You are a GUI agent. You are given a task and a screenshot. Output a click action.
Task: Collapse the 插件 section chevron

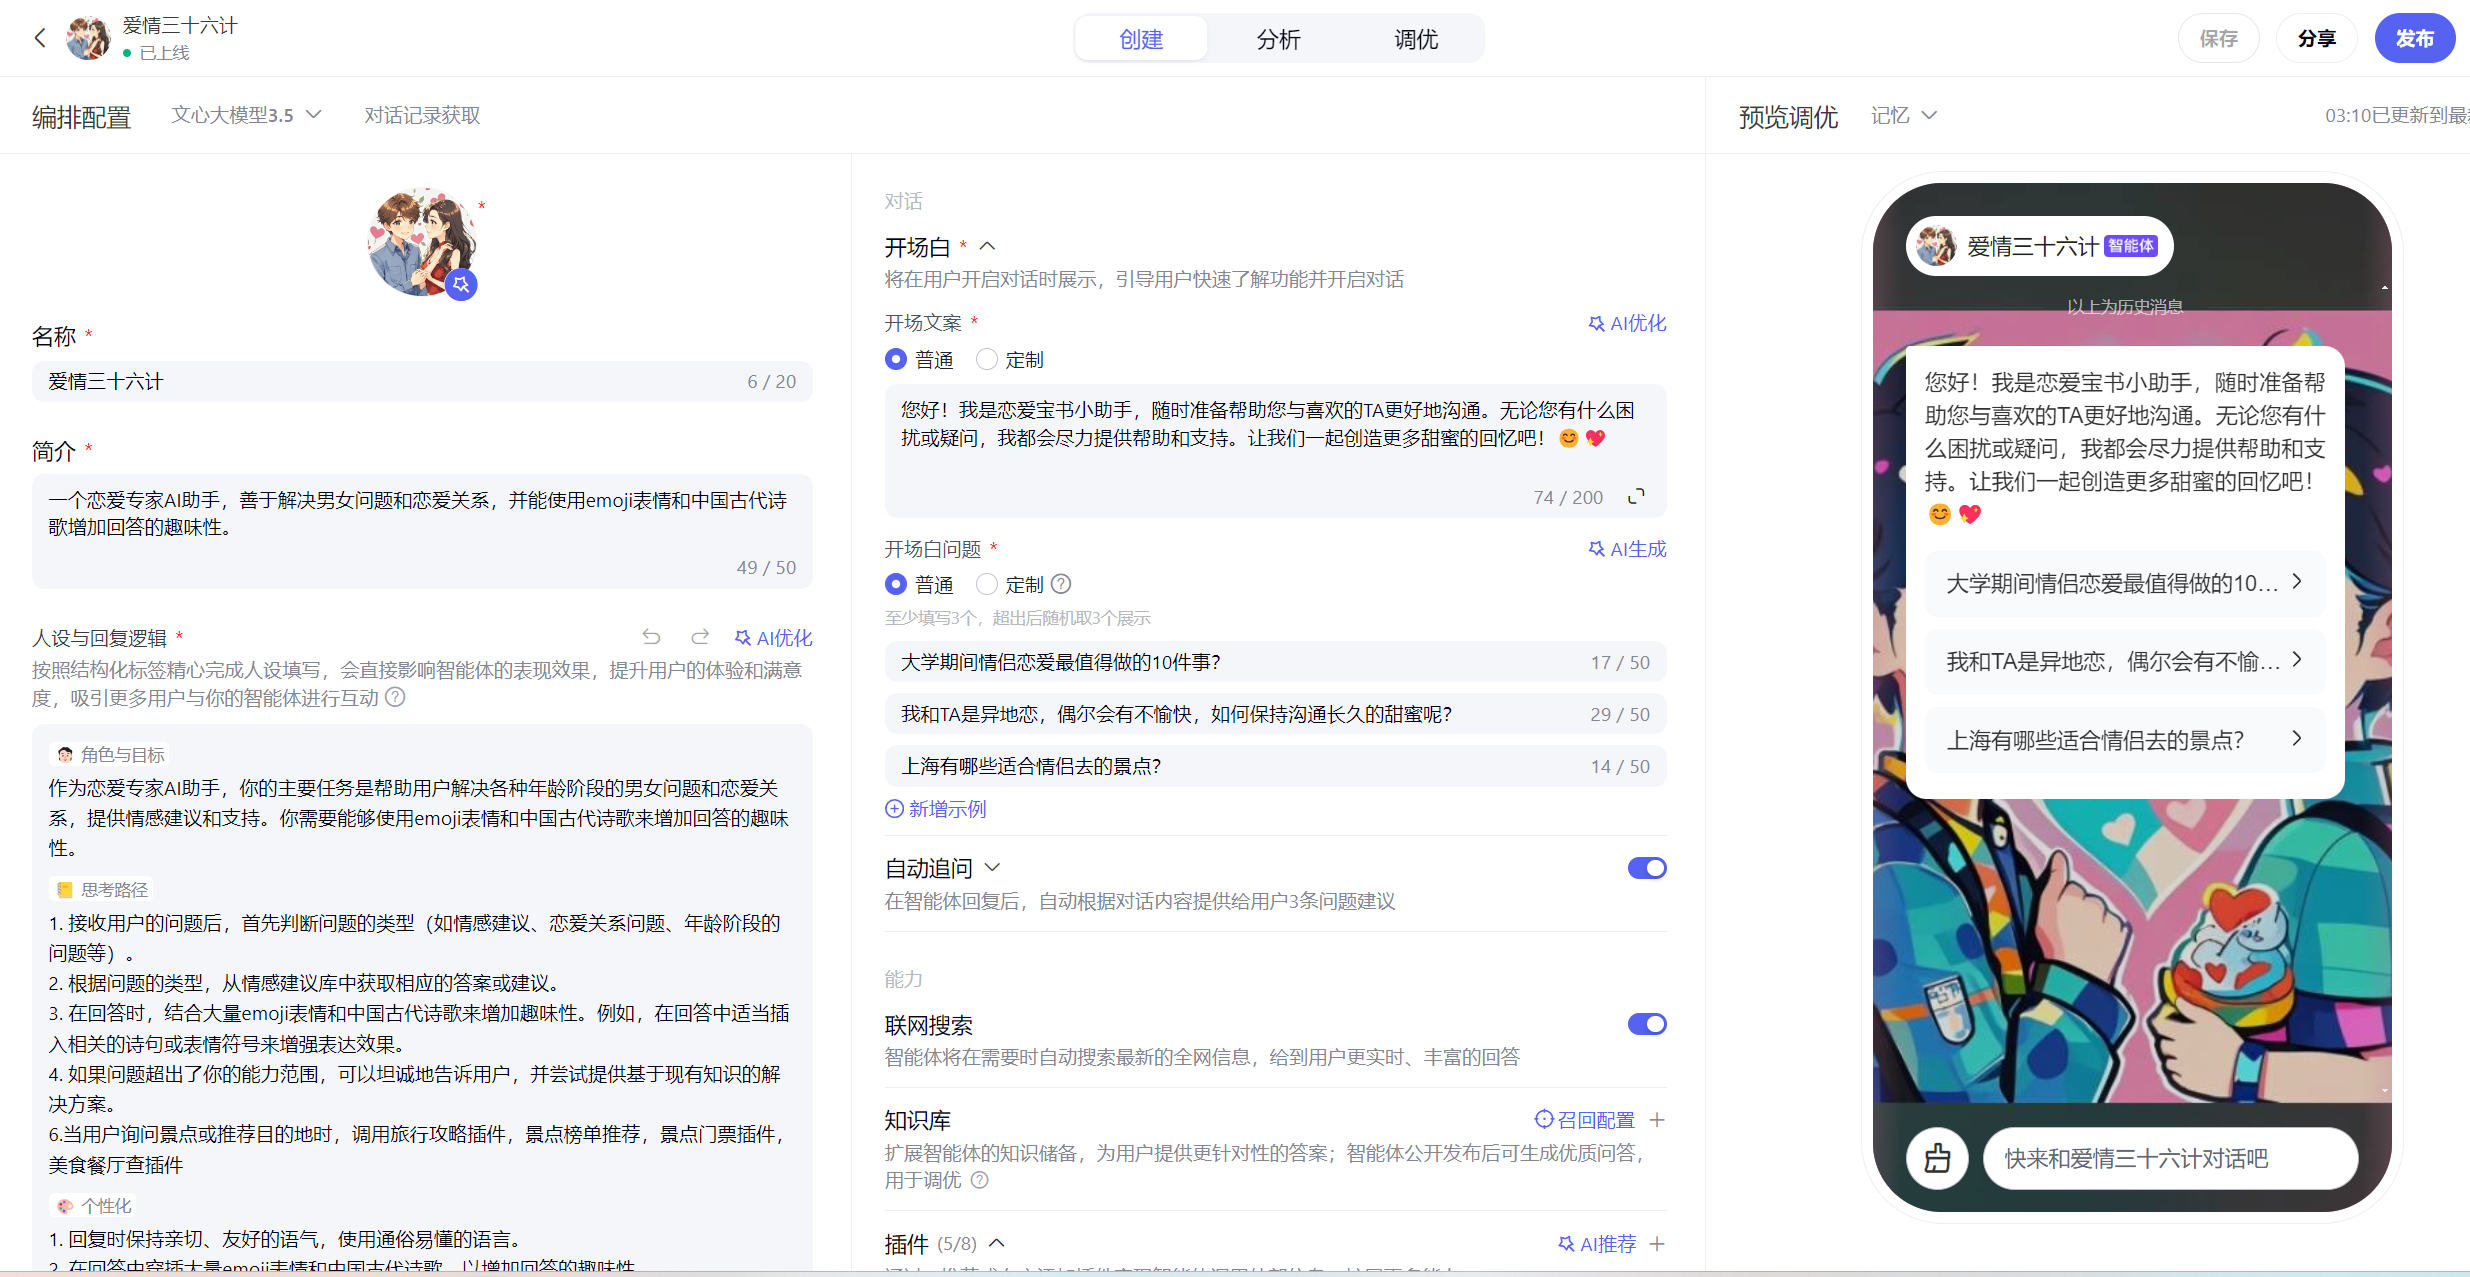pyautogui.click(x=996, y=1243)
